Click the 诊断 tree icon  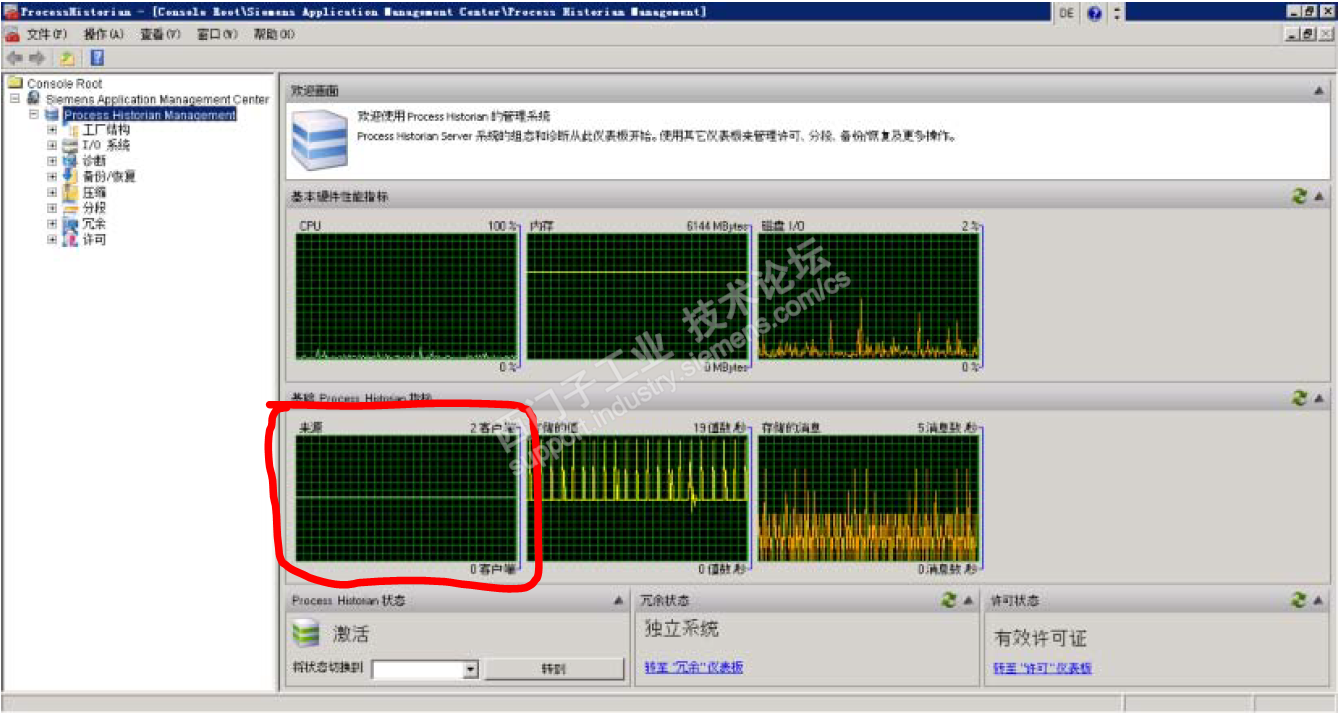[70, 160]
